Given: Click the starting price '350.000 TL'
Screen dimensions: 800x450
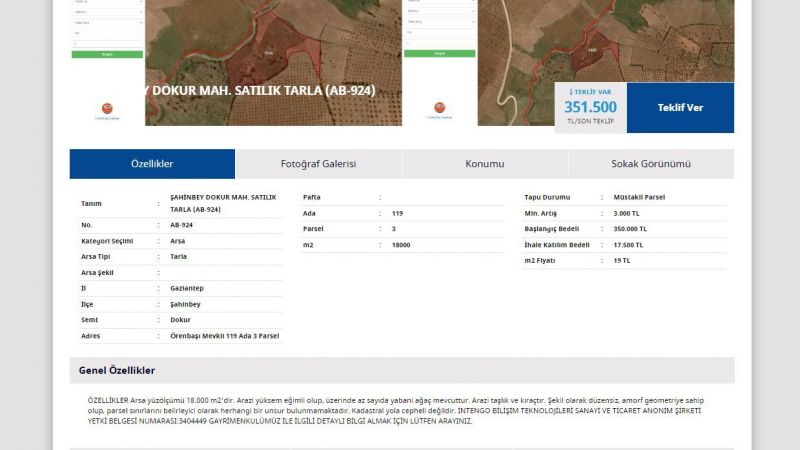Looking at the screenshot, I should tap(630, 229).
